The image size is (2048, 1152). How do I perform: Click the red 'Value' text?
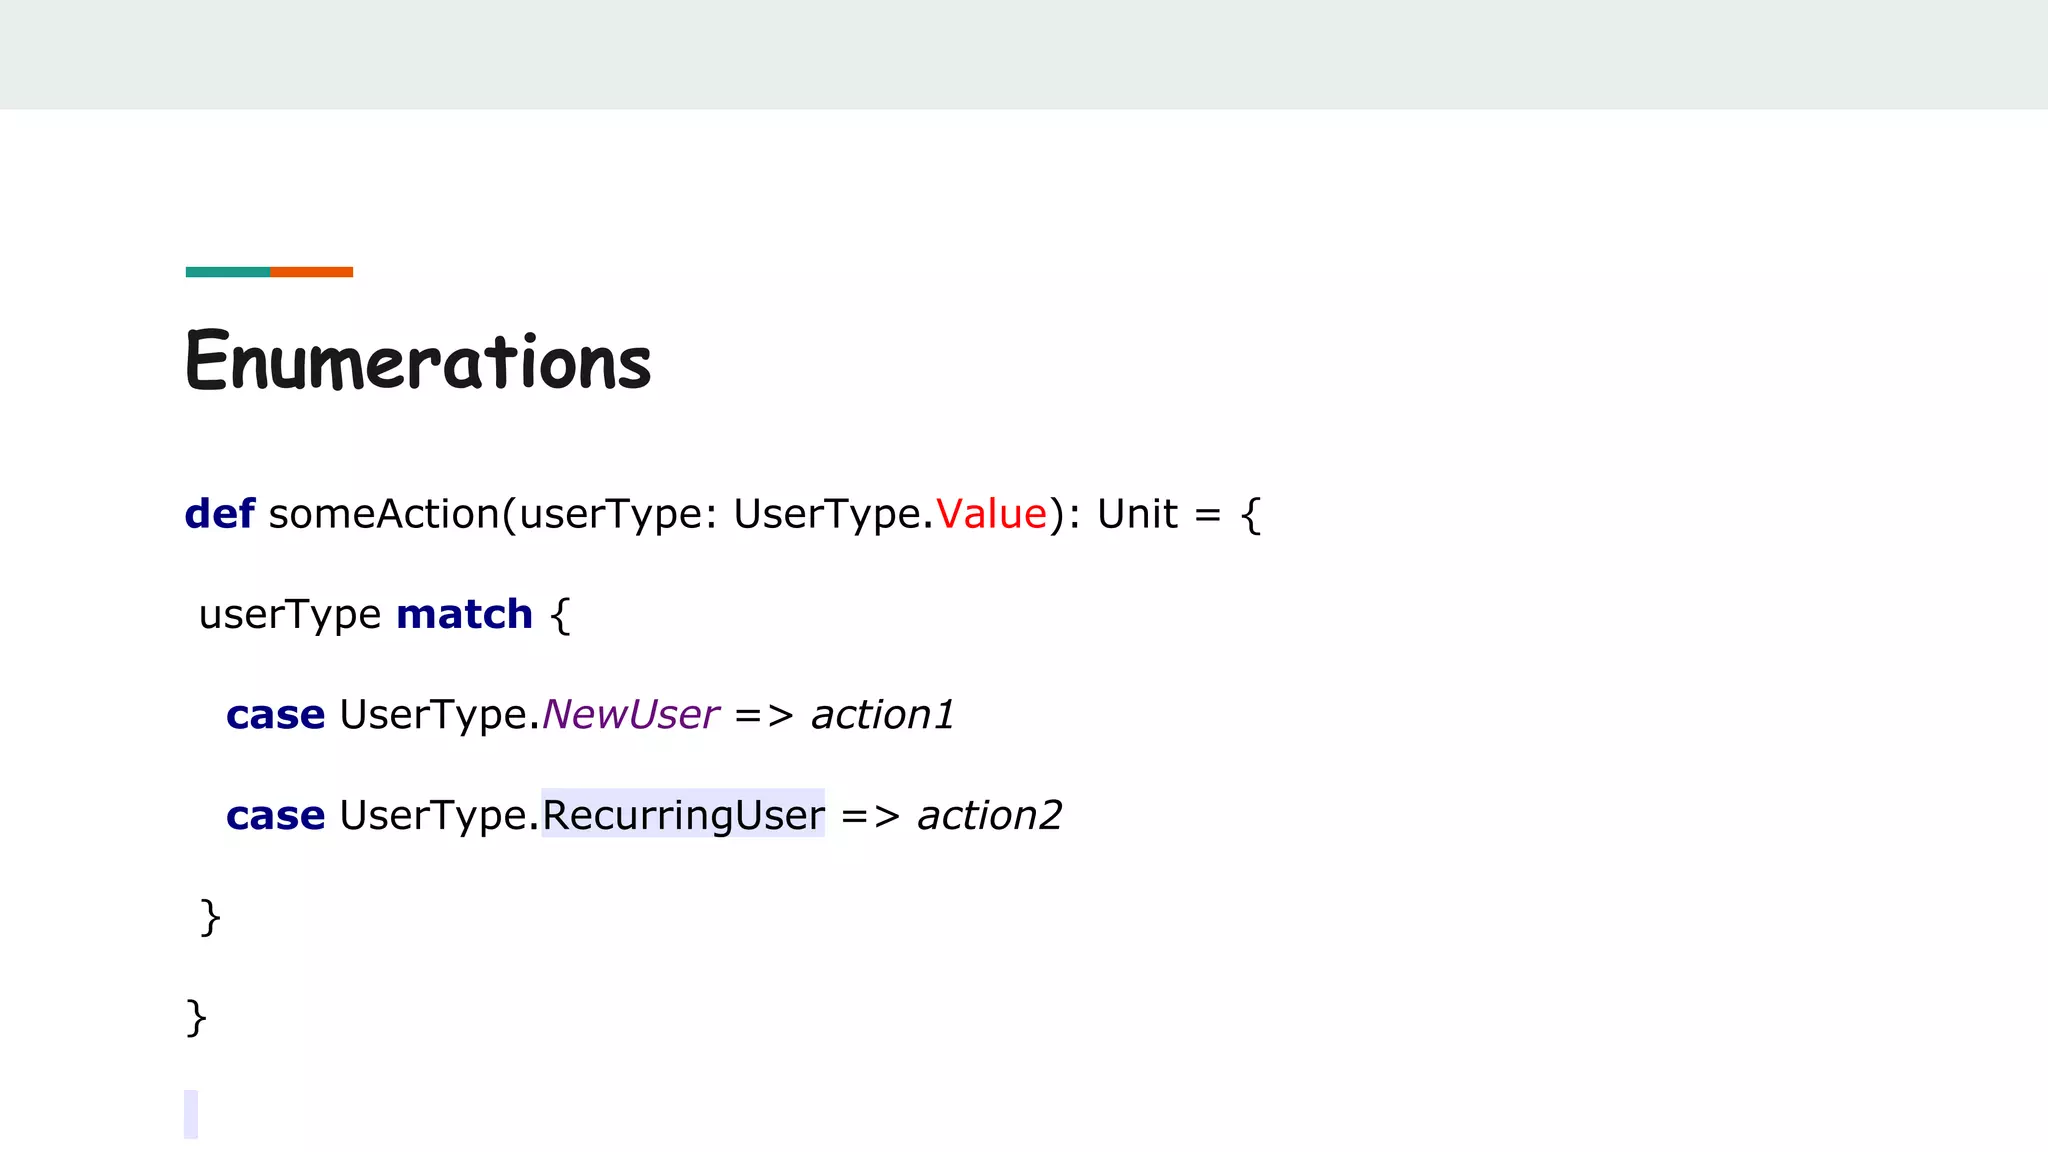[x=991, y=514]
